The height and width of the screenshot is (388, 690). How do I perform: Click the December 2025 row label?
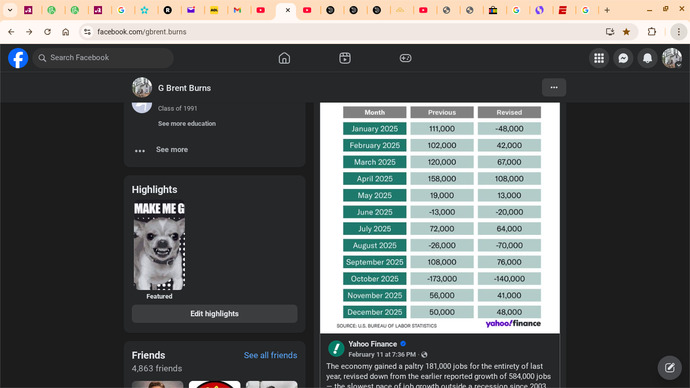[374, 312]
